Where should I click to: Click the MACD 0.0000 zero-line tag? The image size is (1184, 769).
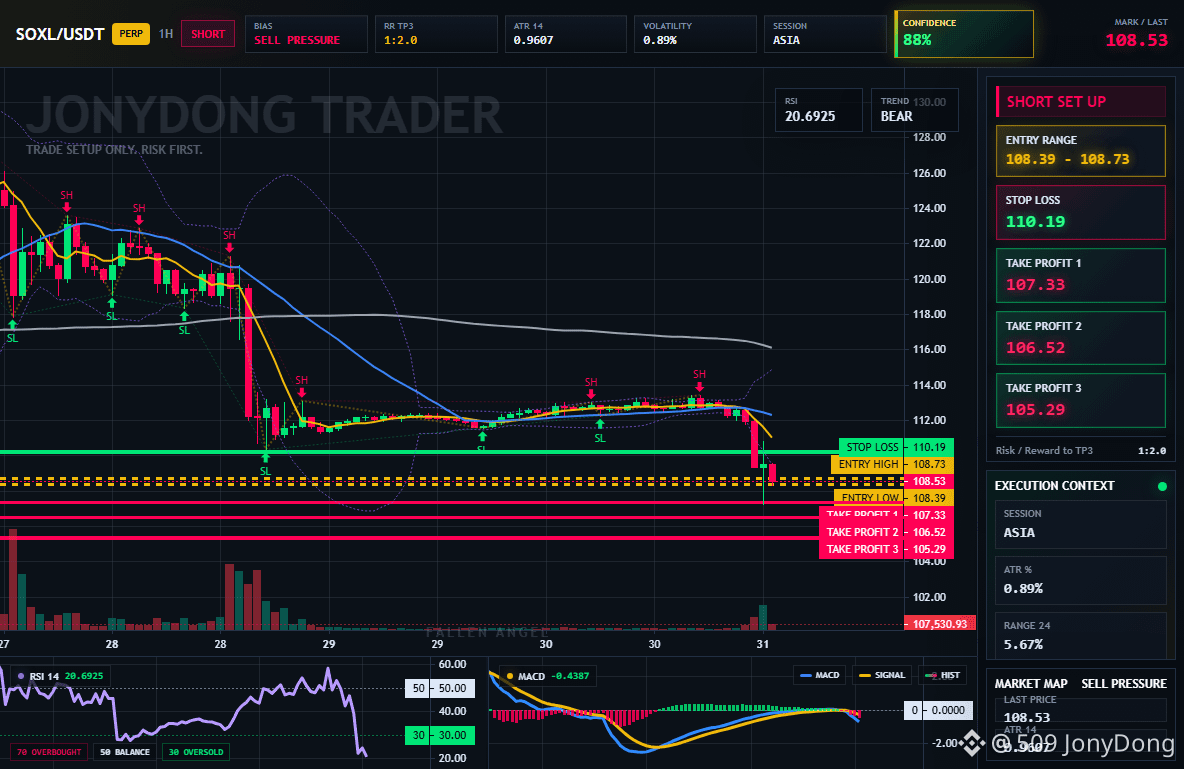(x=938, y=710)
